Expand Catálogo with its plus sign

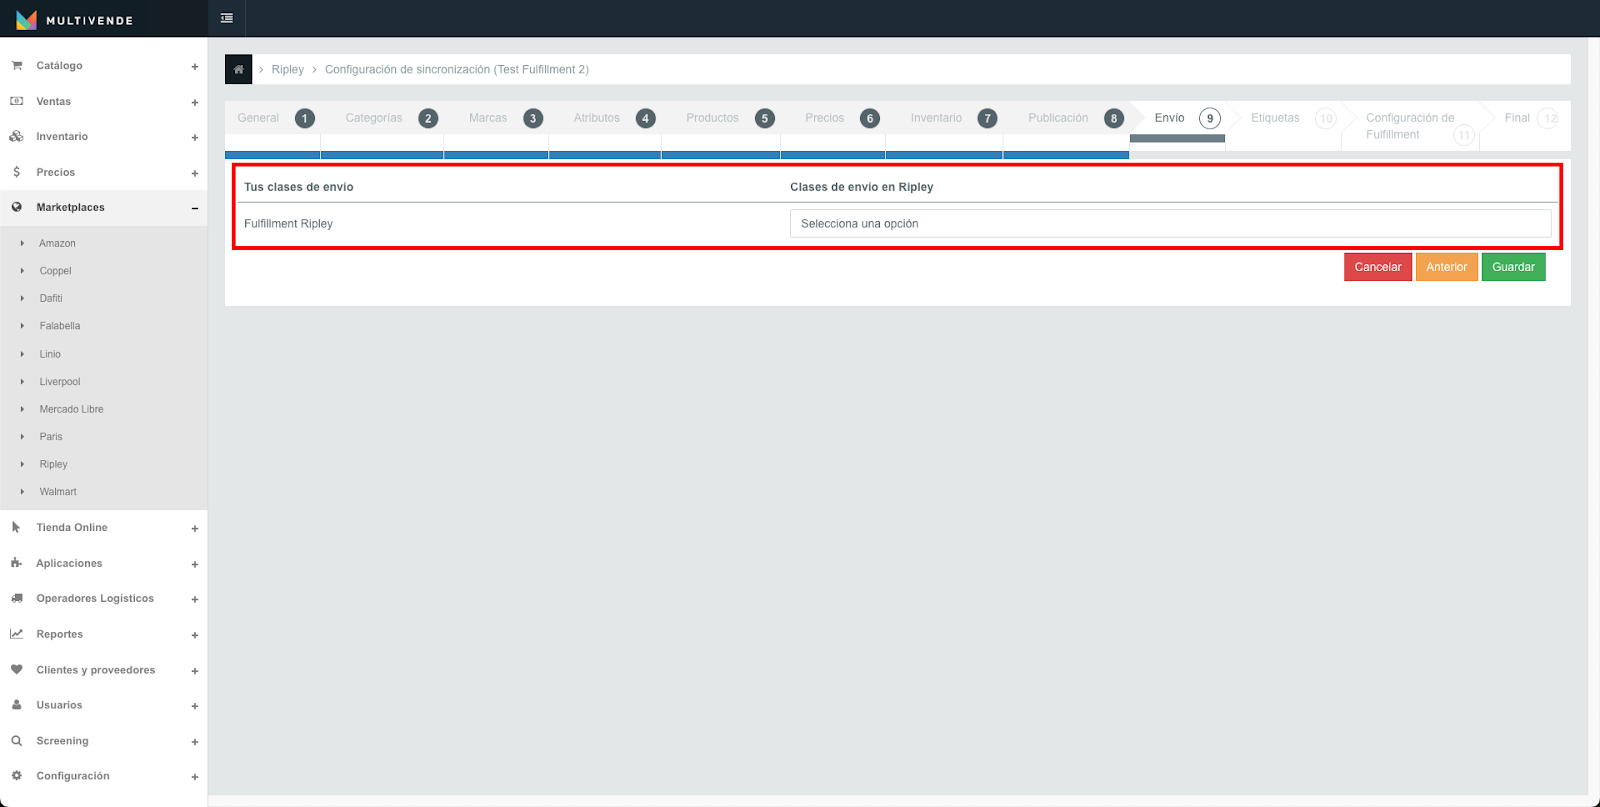pos(195,67)
